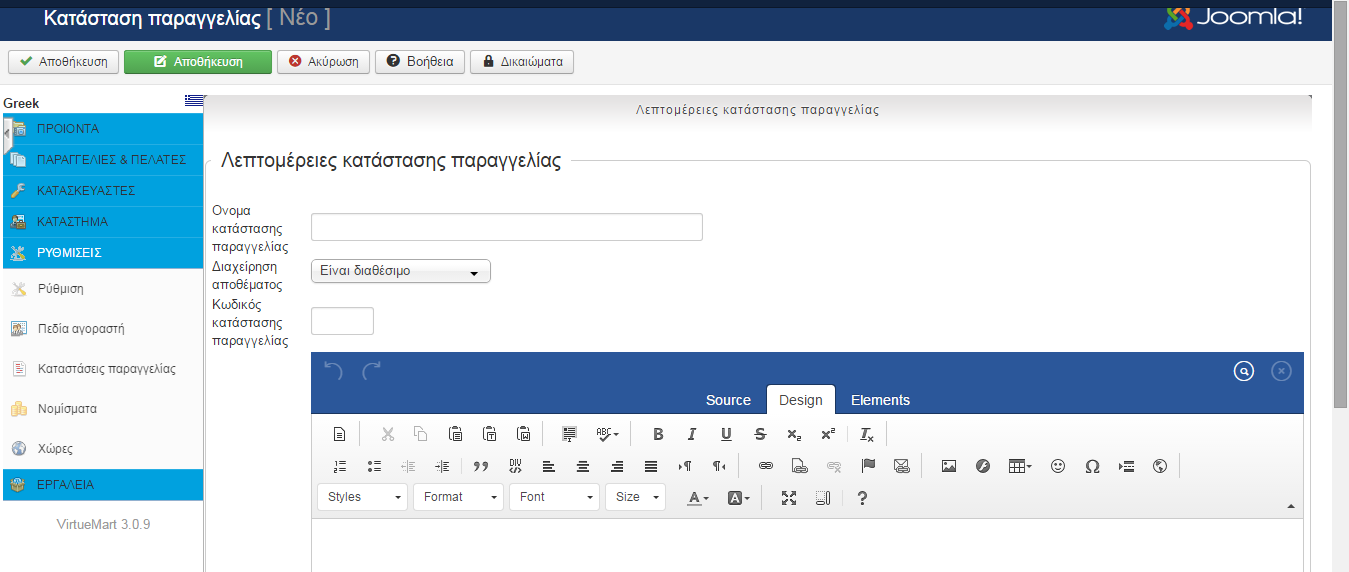Viewport: 1349px width, 572px height.
Task: Increase the paragraph indent
Action: 442,466
